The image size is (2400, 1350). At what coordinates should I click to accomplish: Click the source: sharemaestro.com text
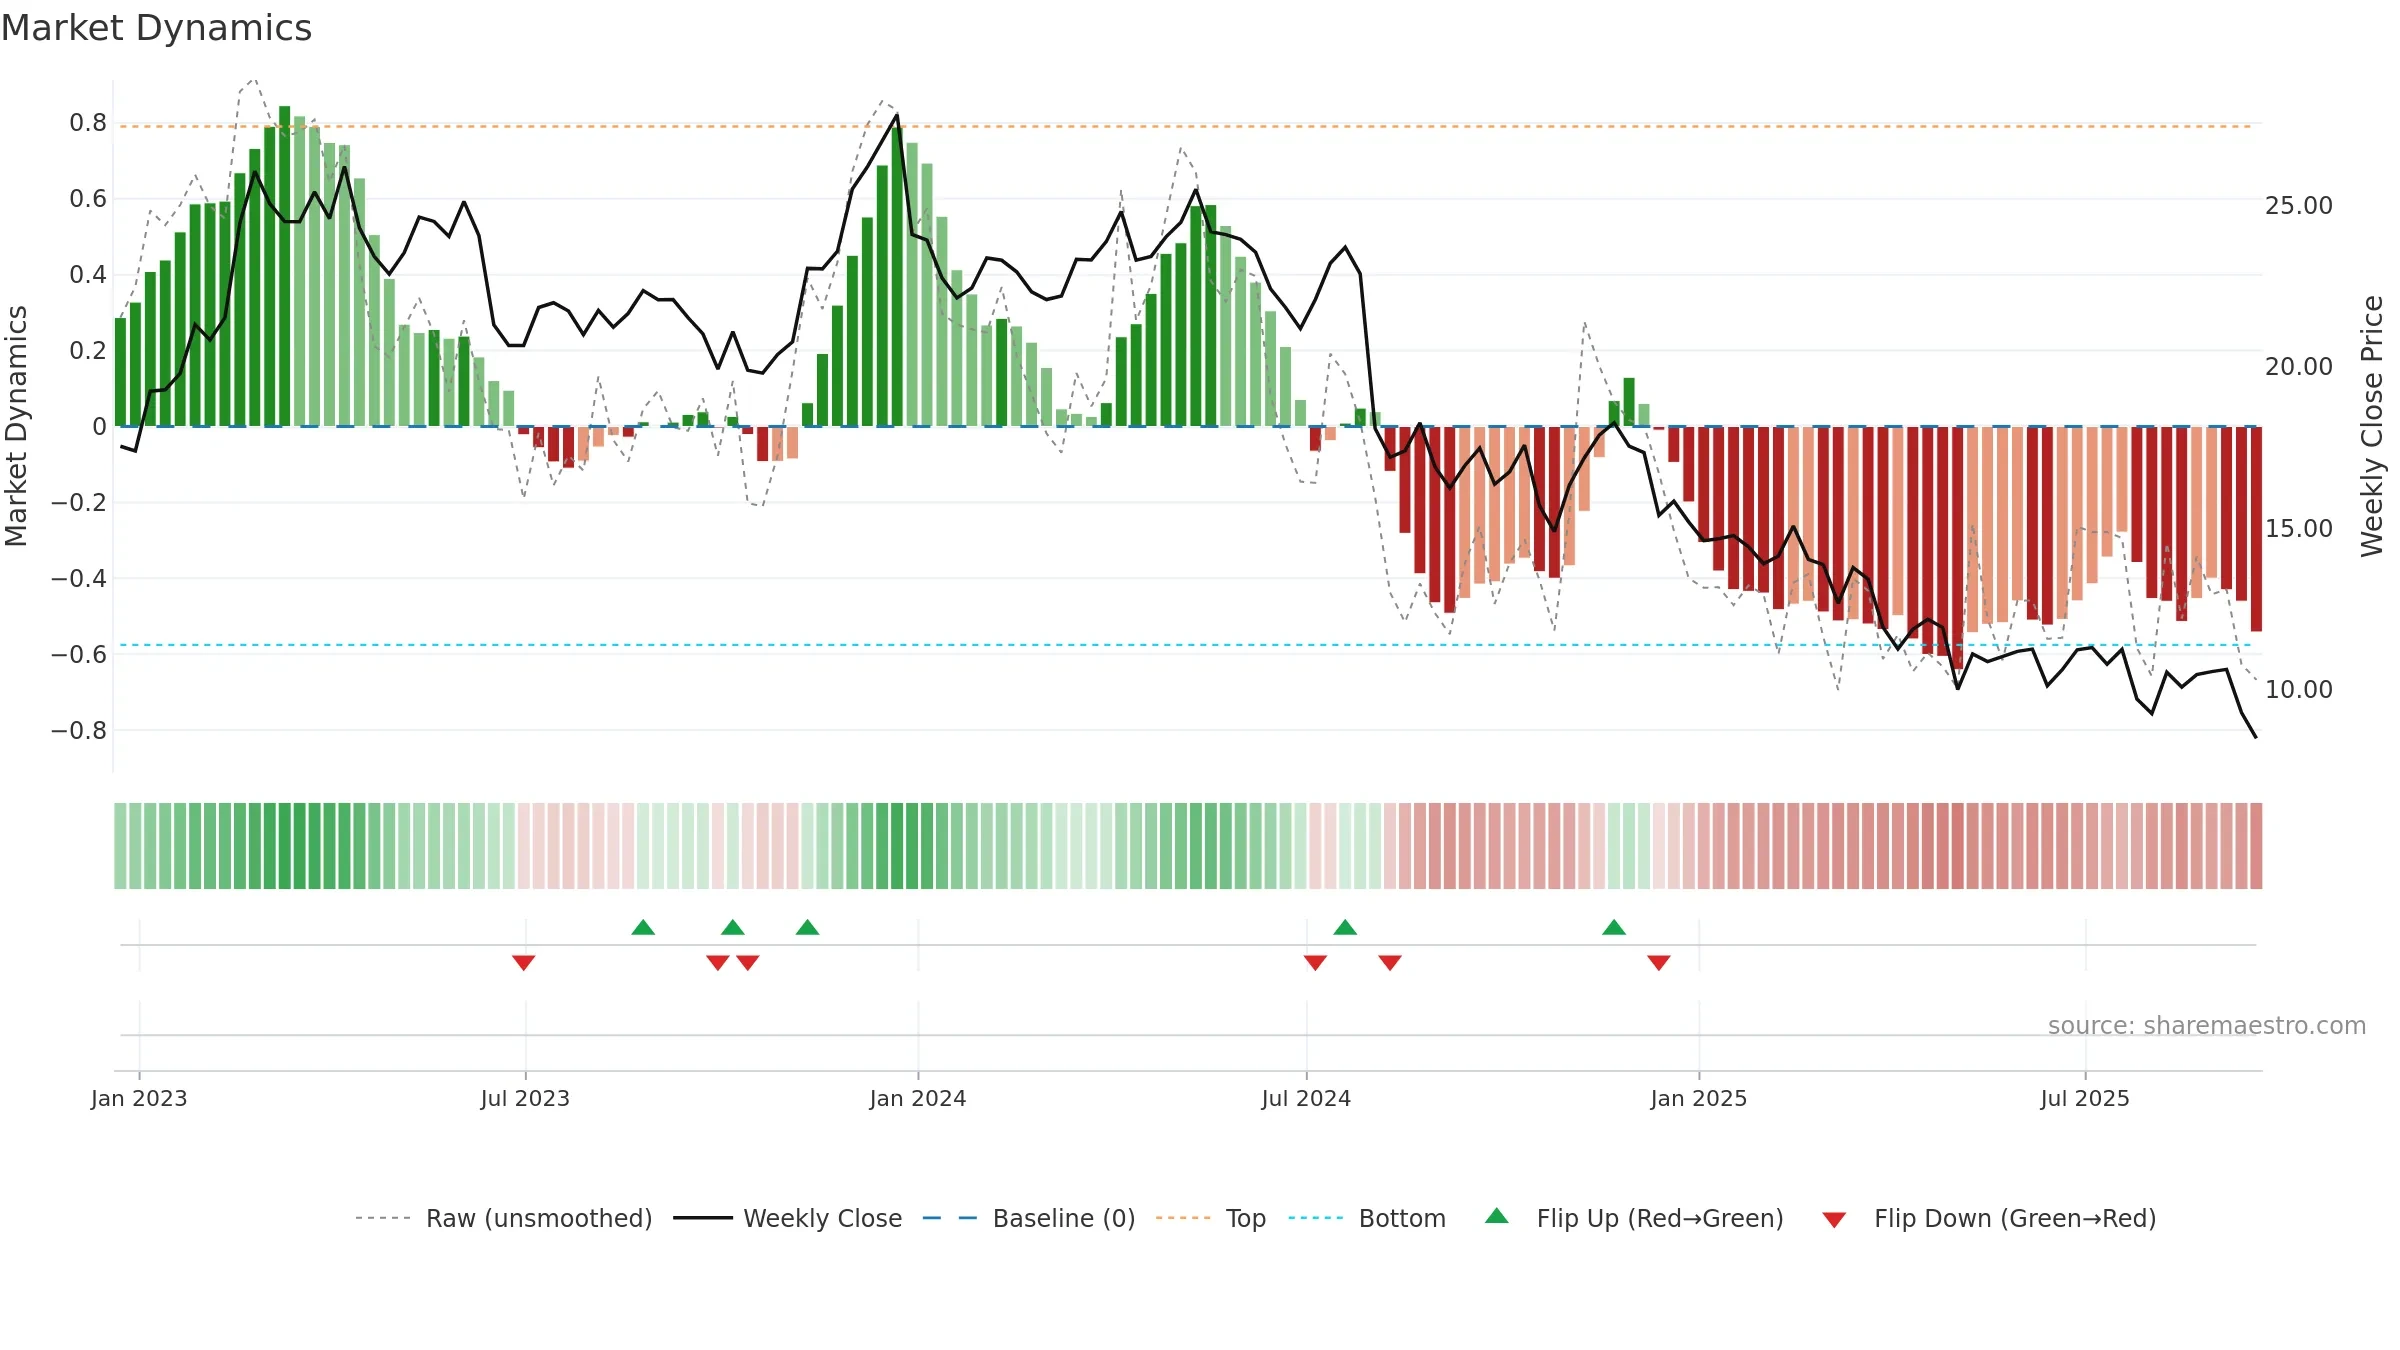[2207, 1025]
